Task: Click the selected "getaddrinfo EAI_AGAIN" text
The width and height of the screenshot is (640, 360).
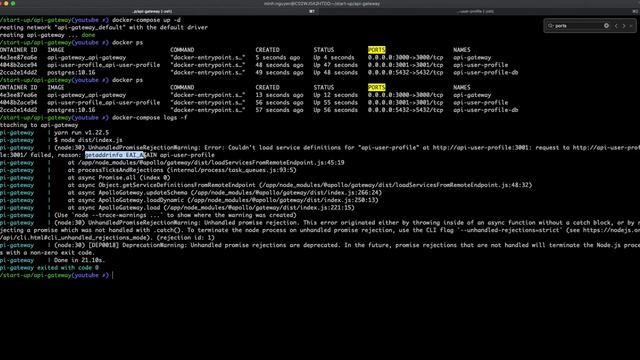Action: (115, 155)
